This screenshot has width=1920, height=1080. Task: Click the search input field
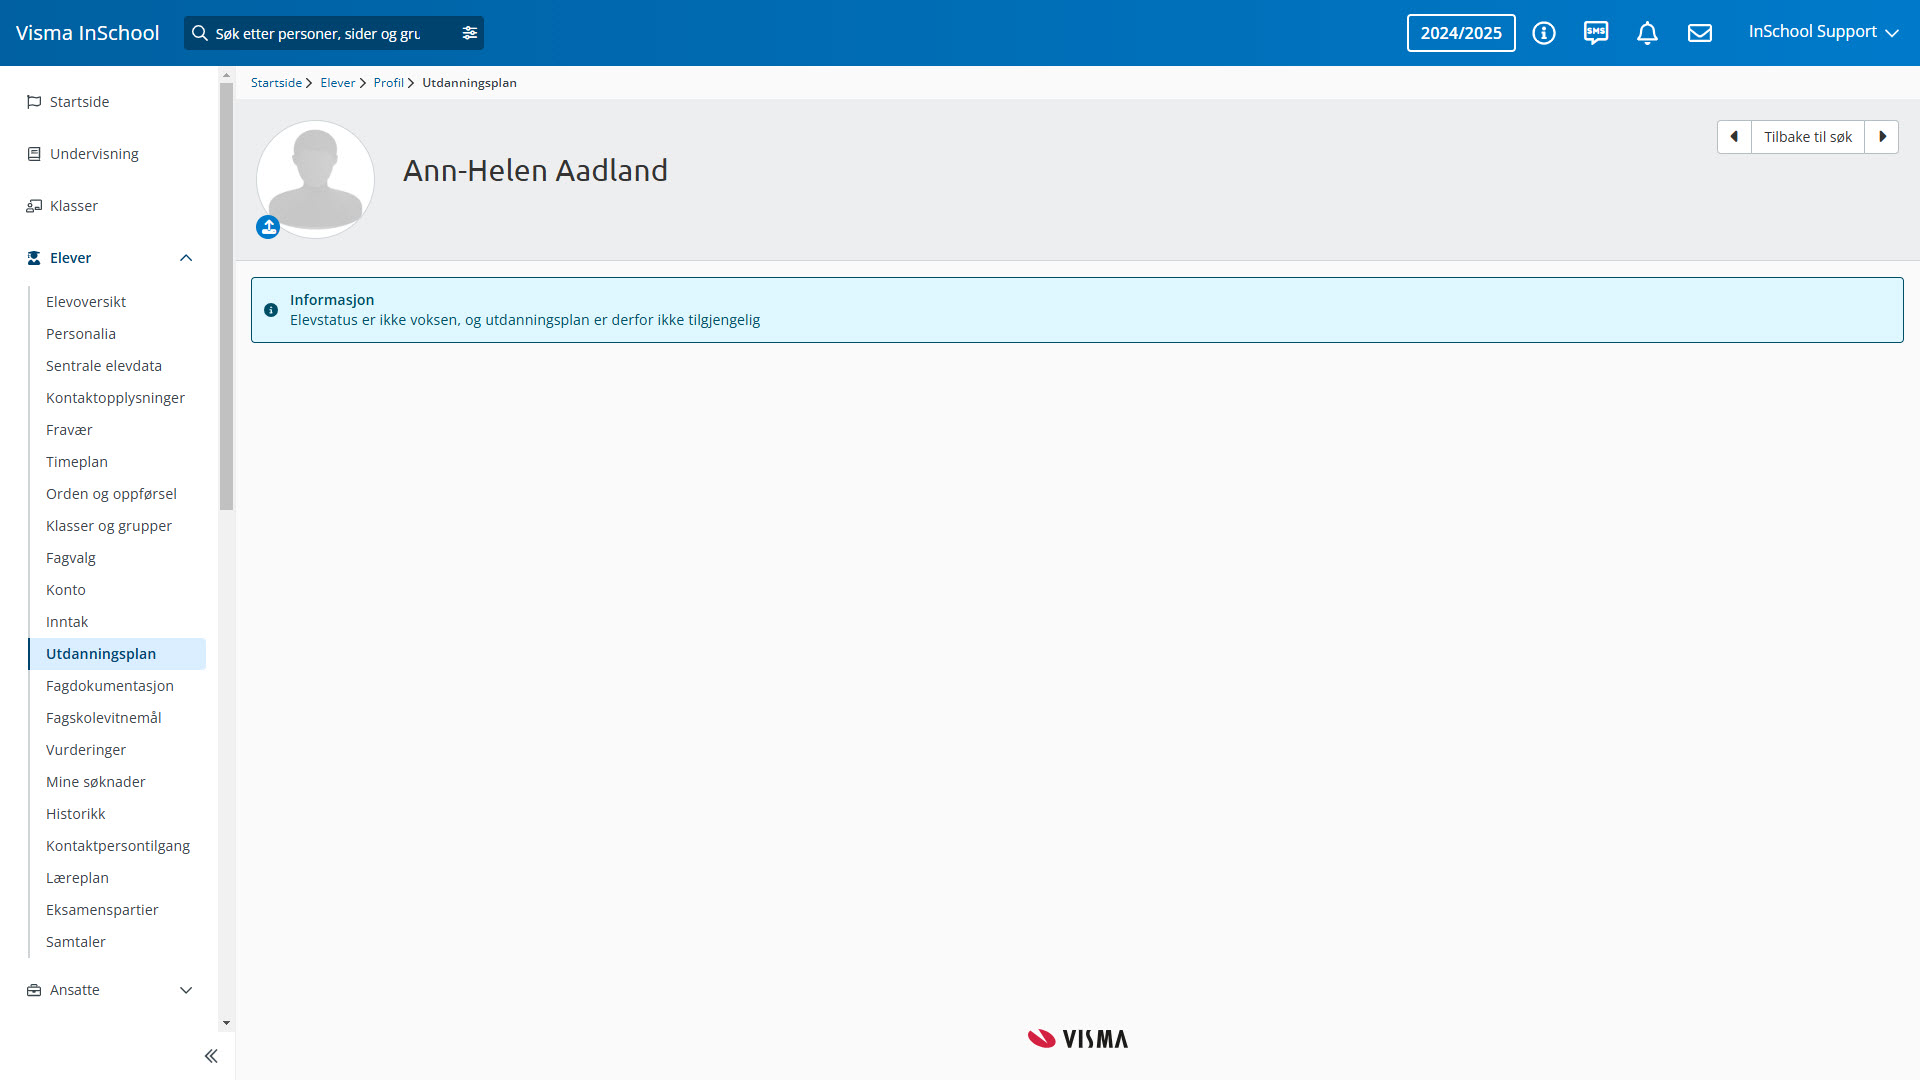320,33
